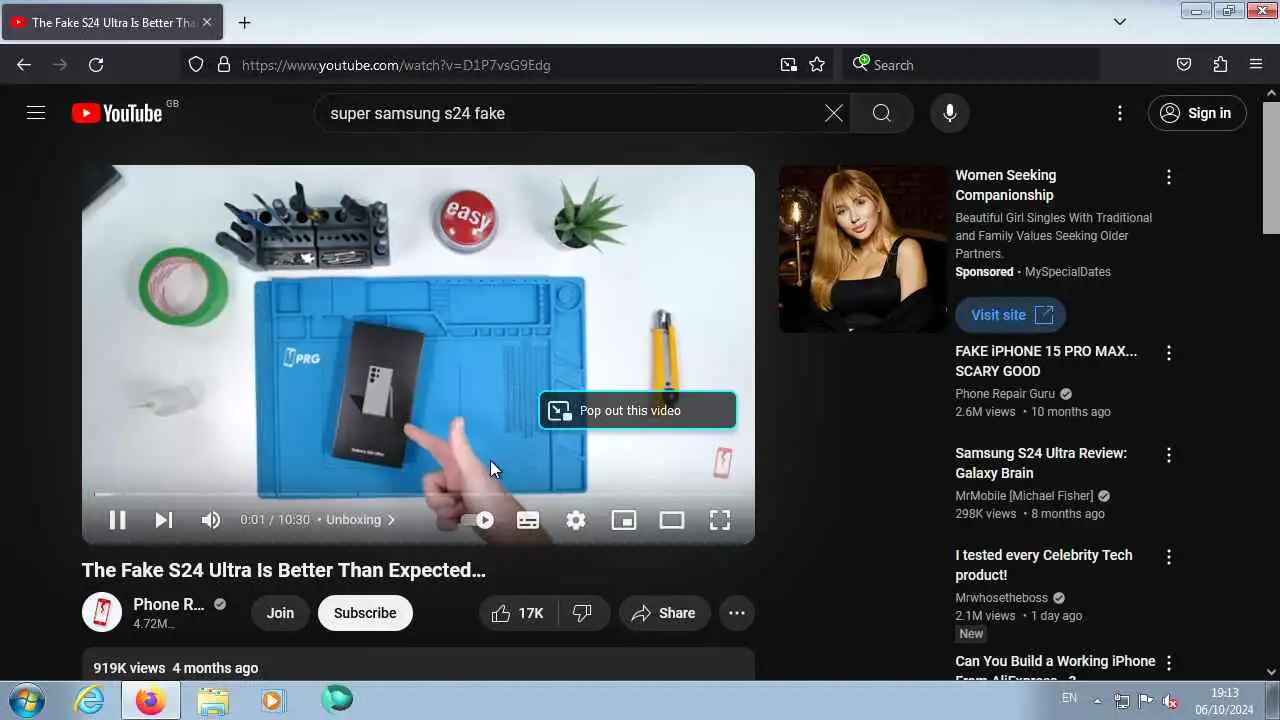Like the video with 17K thumbs-up
1280x720 pixels.
517,613
